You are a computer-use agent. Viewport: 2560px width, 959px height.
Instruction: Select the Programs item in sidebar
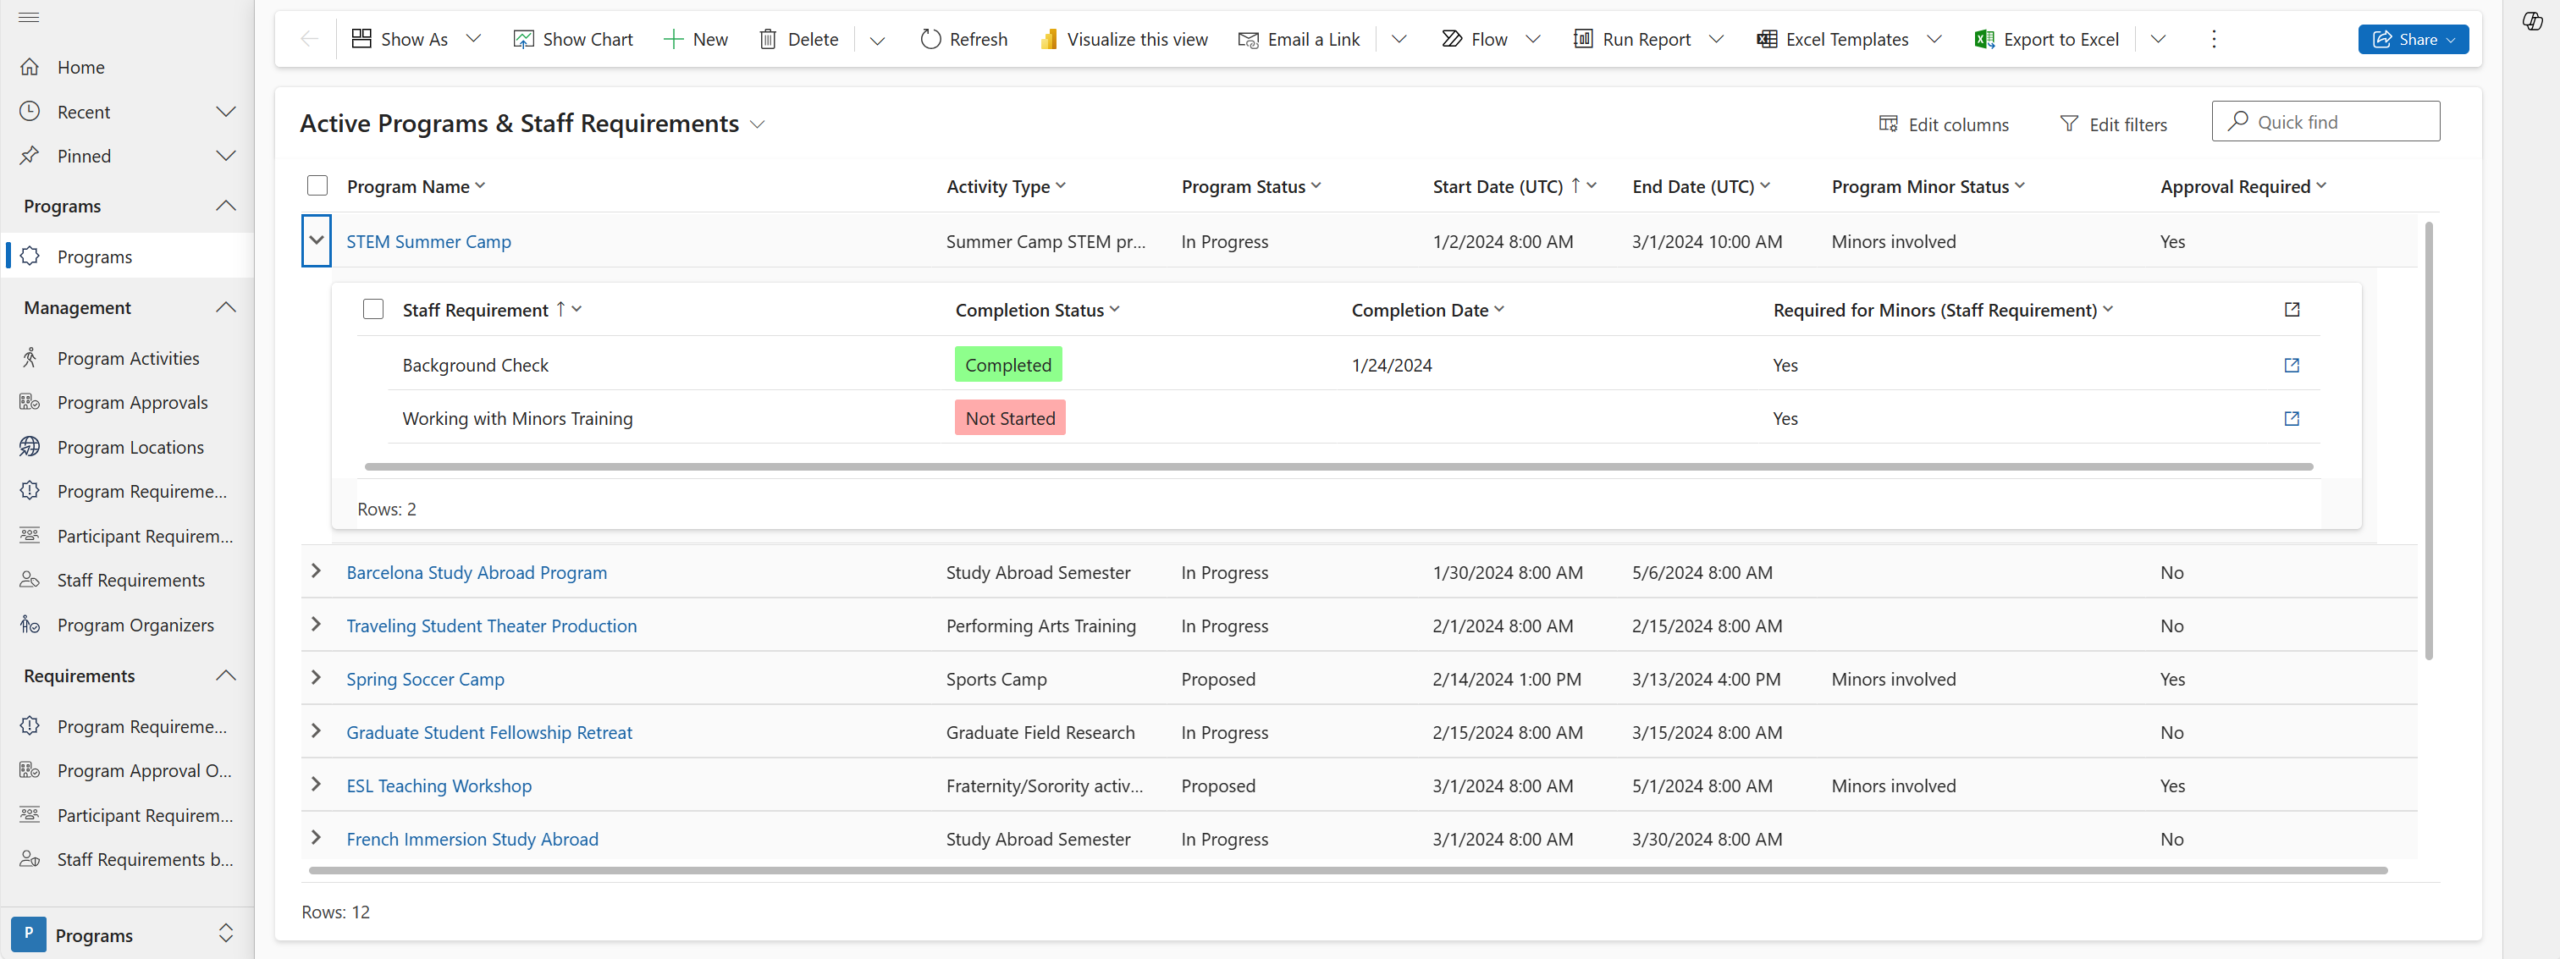[x=127, y=256]
